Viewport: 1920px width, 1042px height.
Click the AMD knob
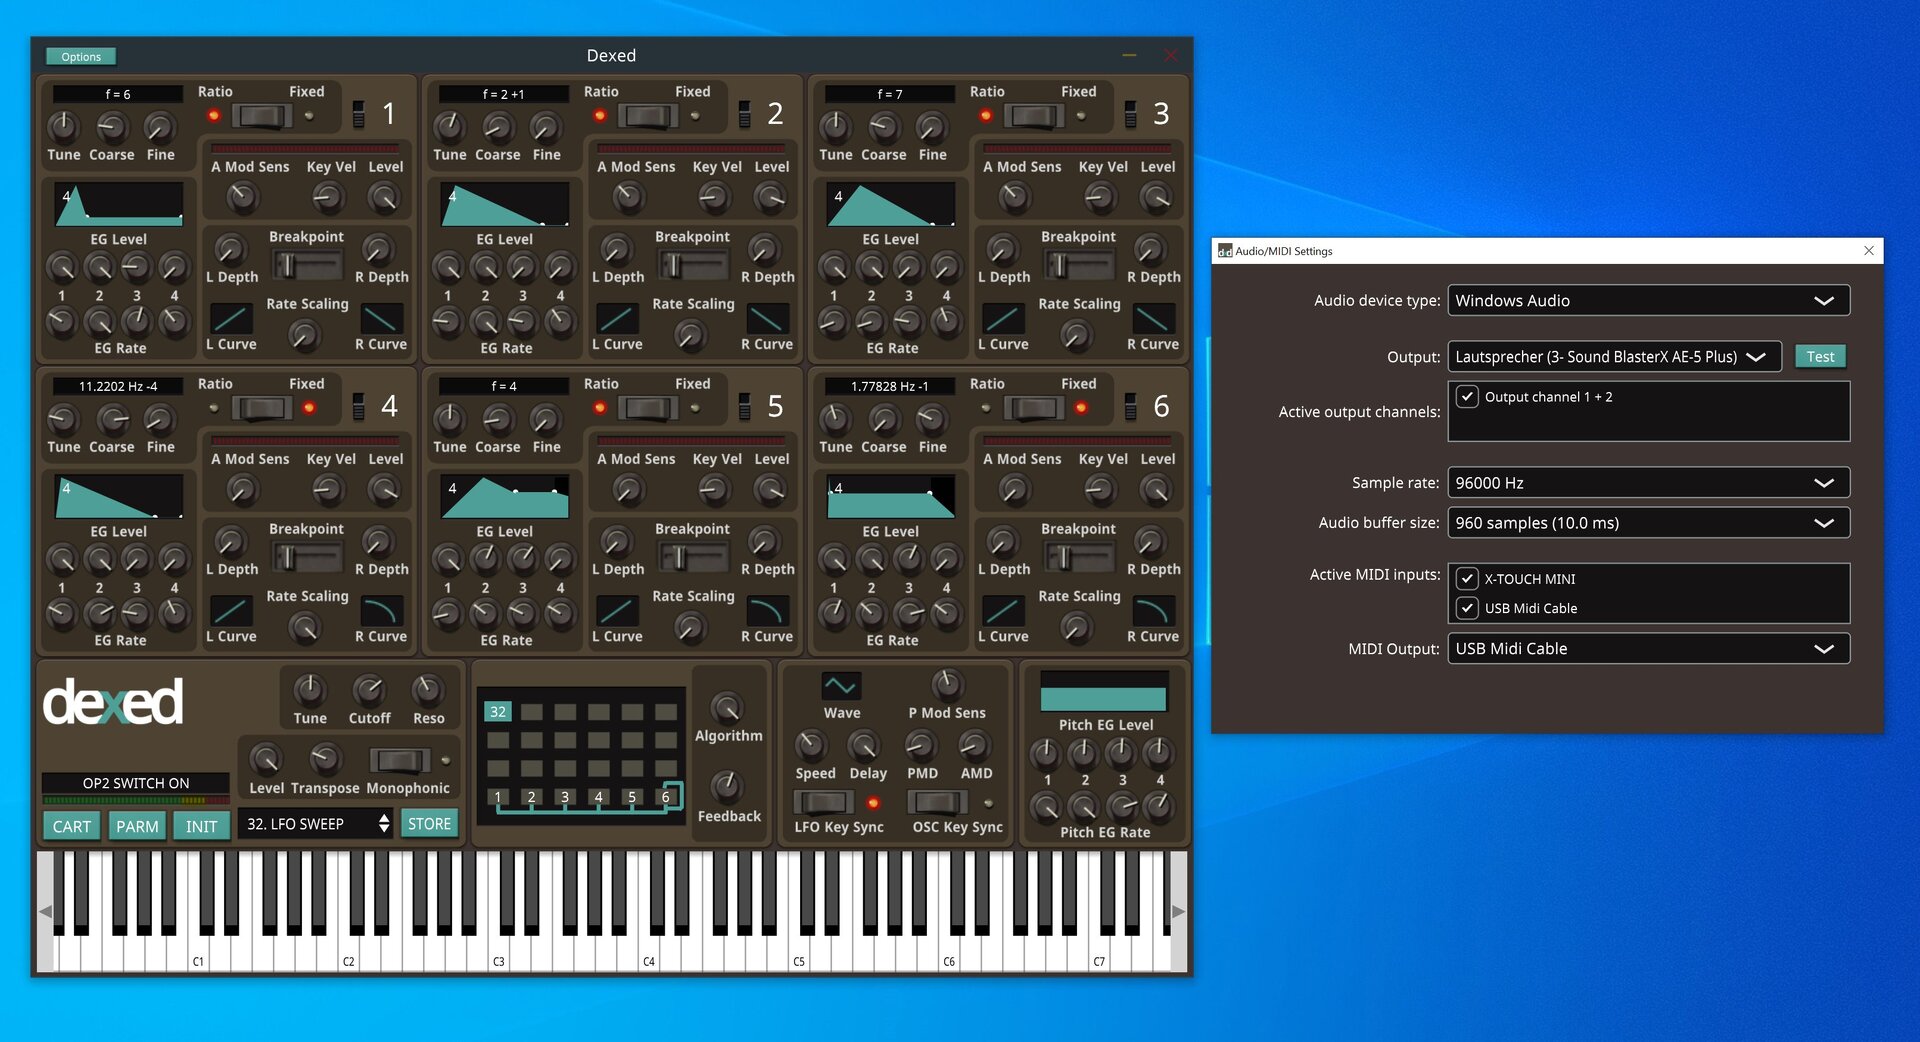point(974,745)
